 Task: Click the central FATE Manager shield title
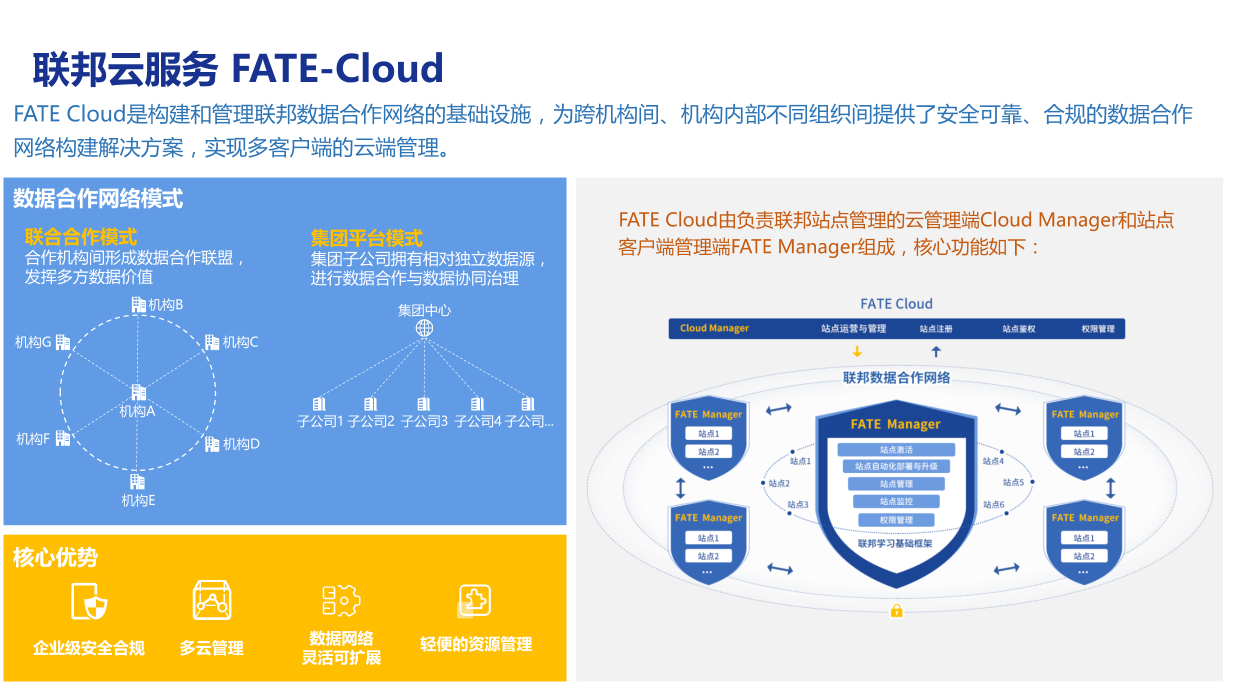tap(896, 424)
